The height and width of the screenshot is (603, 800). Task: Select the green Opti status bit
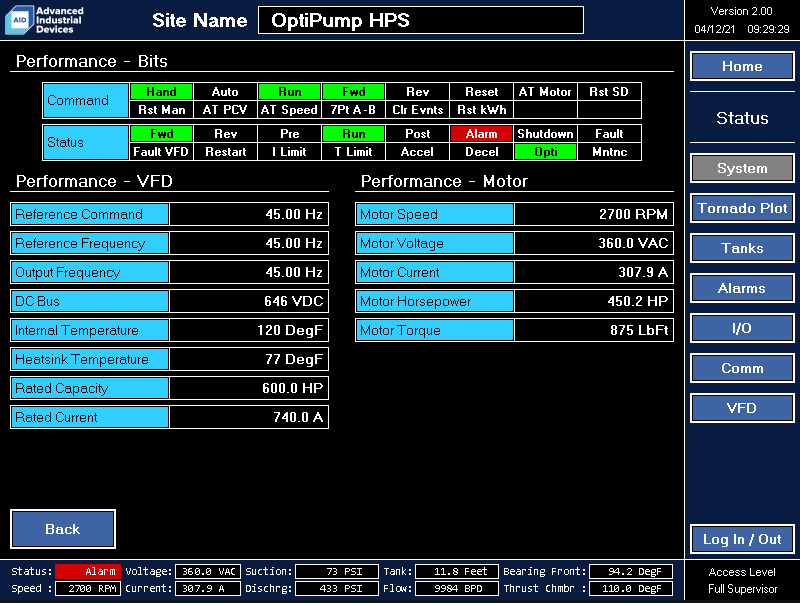(x=545, y=152)
